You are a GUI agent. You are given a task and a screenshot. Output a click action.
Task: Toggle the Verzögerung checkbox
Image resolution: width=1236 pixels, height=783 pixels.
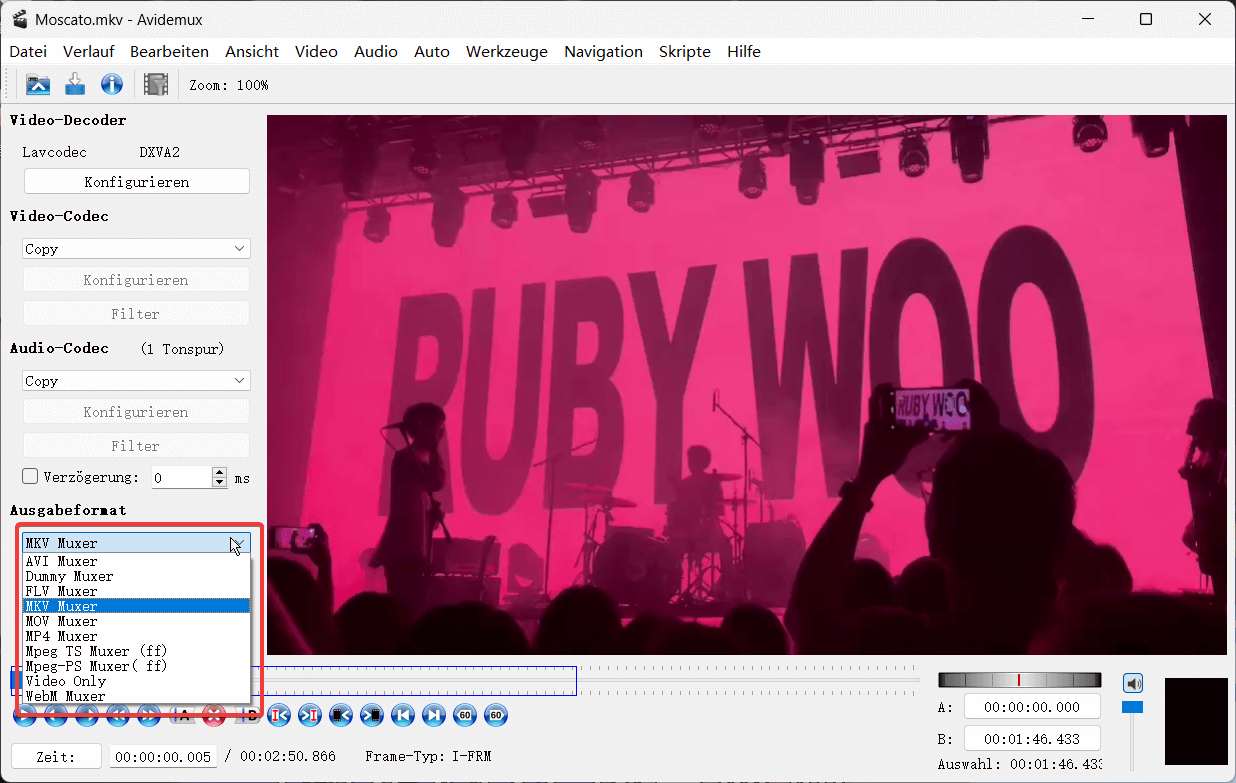click(30, 477)
